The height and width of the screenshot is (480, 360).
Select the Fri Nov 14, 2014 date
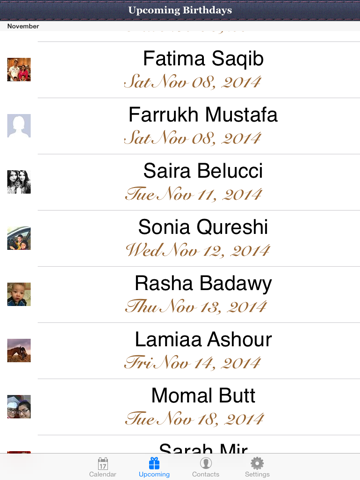(192, 363)
